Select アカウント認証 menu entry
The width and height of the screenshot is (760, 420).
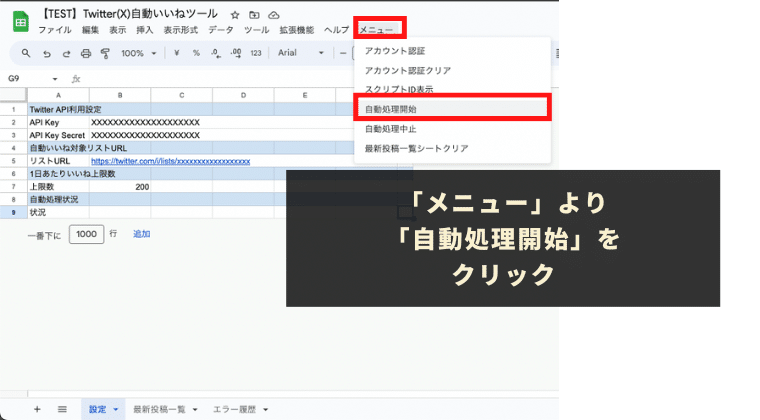tap(452, 51)
